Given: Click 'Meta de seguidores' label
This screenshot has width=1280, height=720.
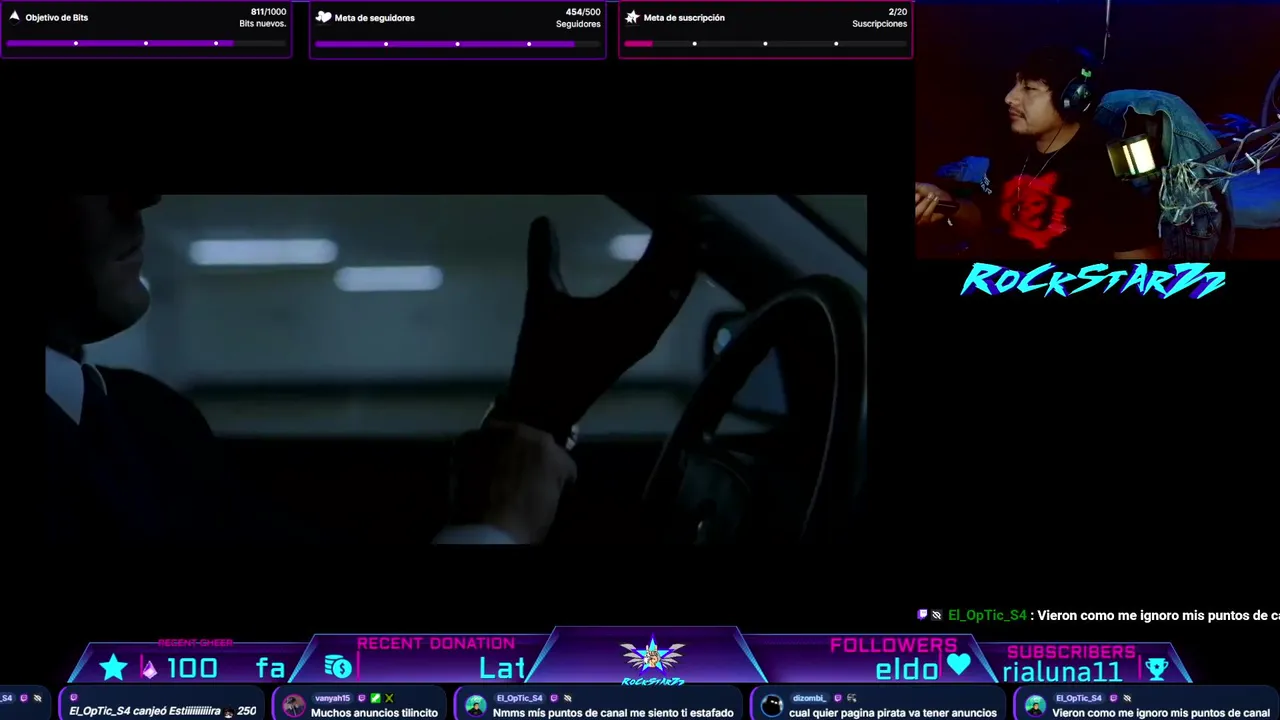Looking at the screenshot, I should coord(375,17).
